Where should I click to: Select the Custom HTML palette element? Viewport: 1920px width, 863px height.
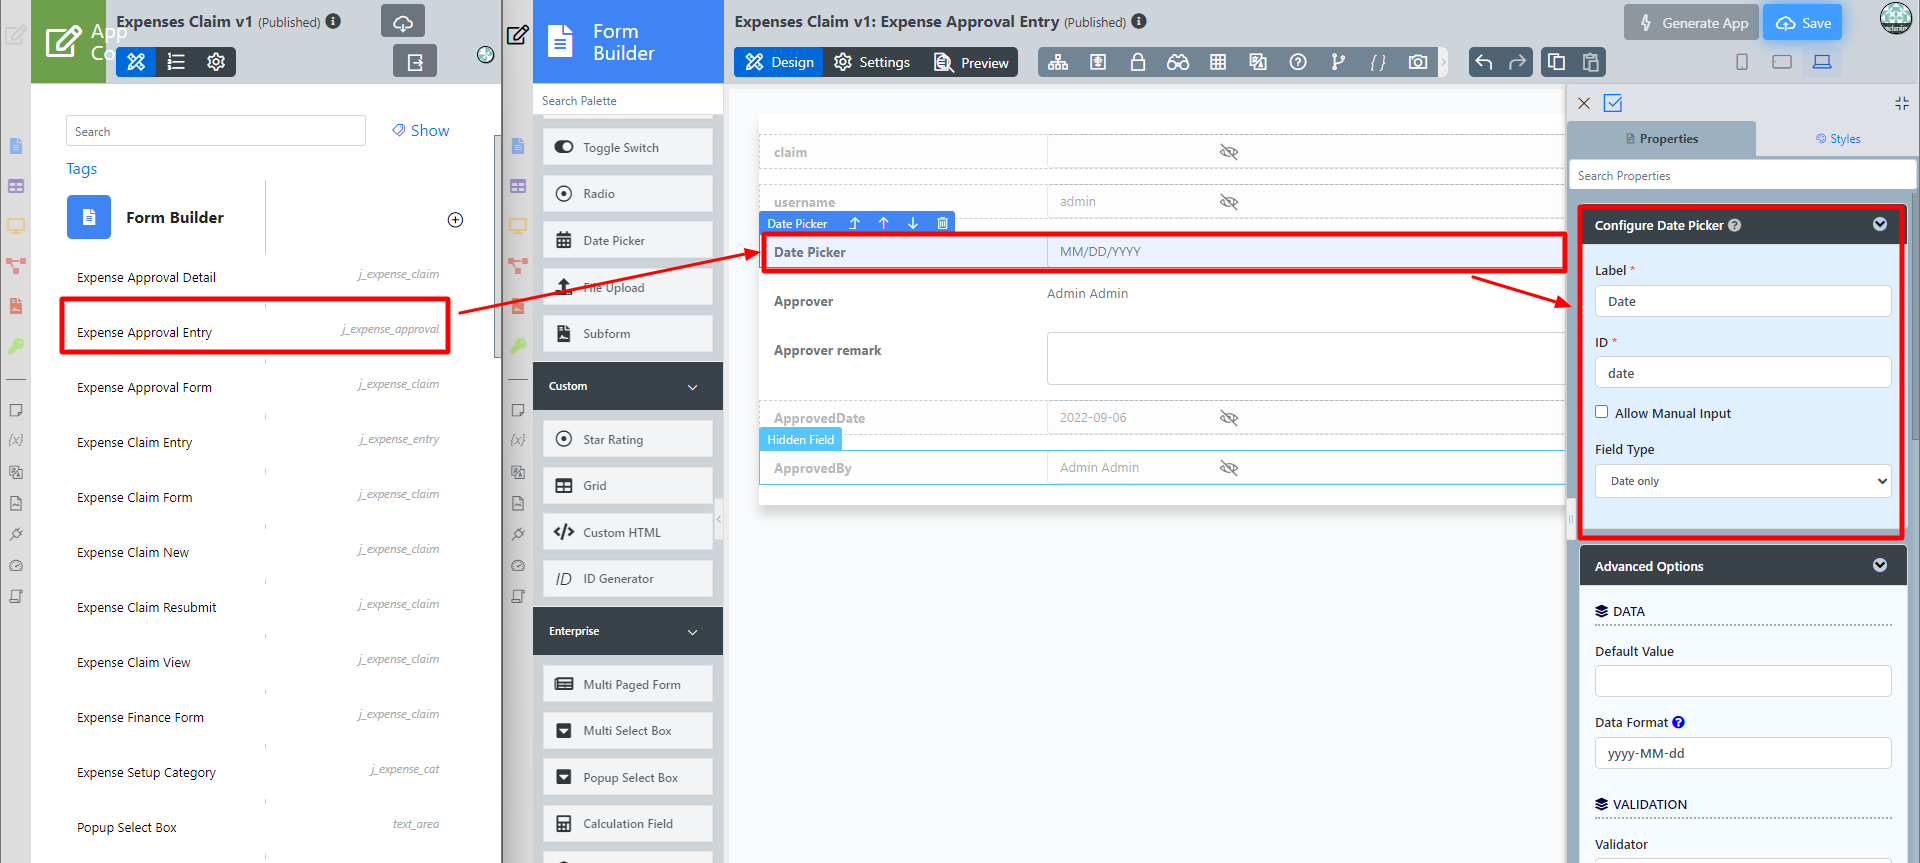628,532
